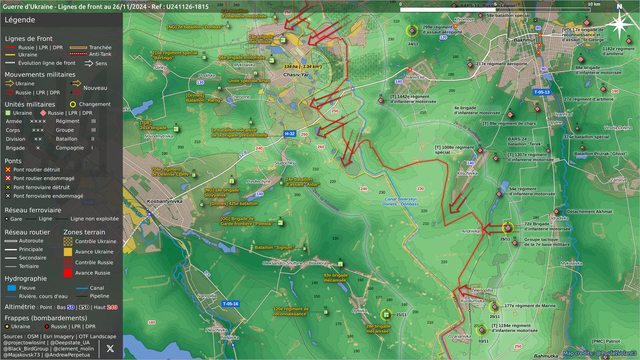Click the north compass star
Screen dimensions: 640x360
click(619, 24)
